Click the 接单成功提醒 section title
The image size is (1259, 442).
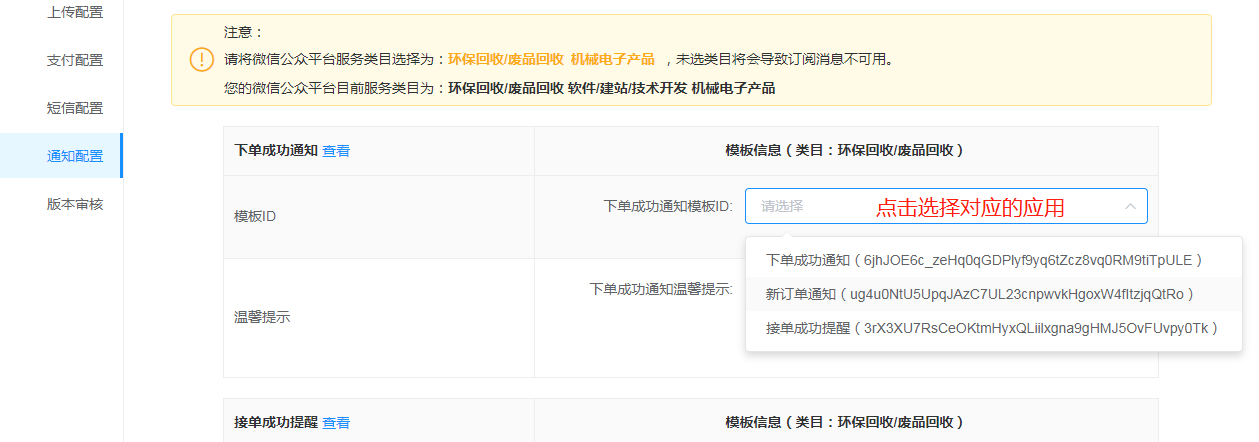coord(275,423)
